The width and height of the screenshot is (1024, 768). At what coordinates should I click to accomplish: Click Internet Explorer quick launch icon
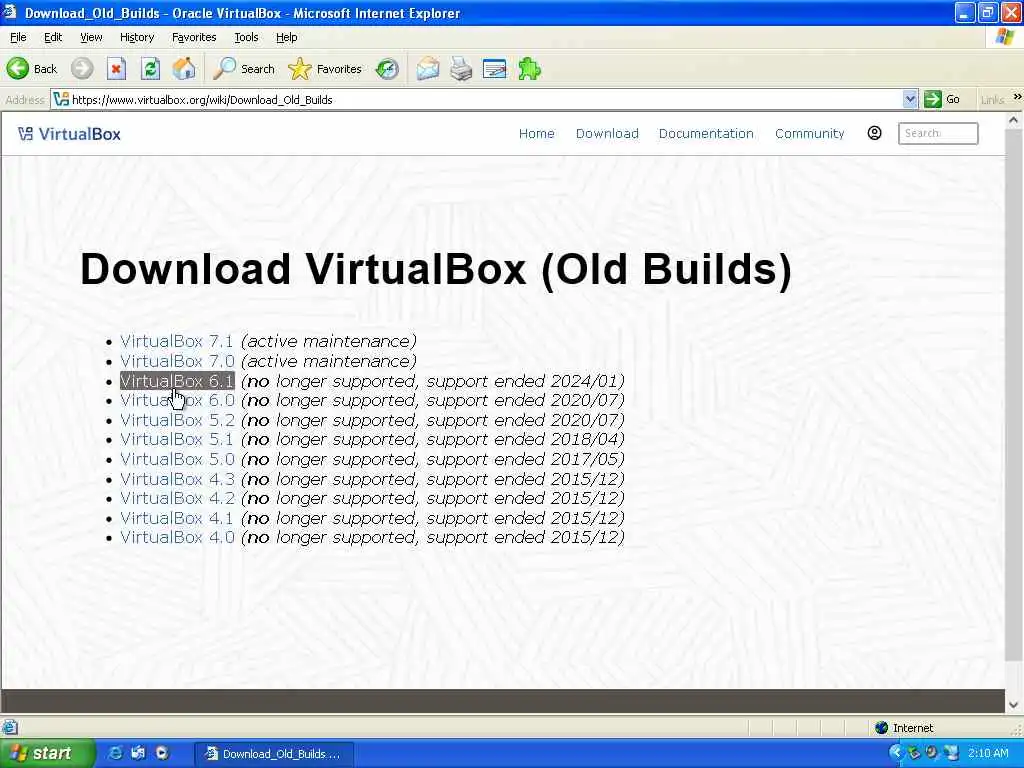click(x=115, y=753)
